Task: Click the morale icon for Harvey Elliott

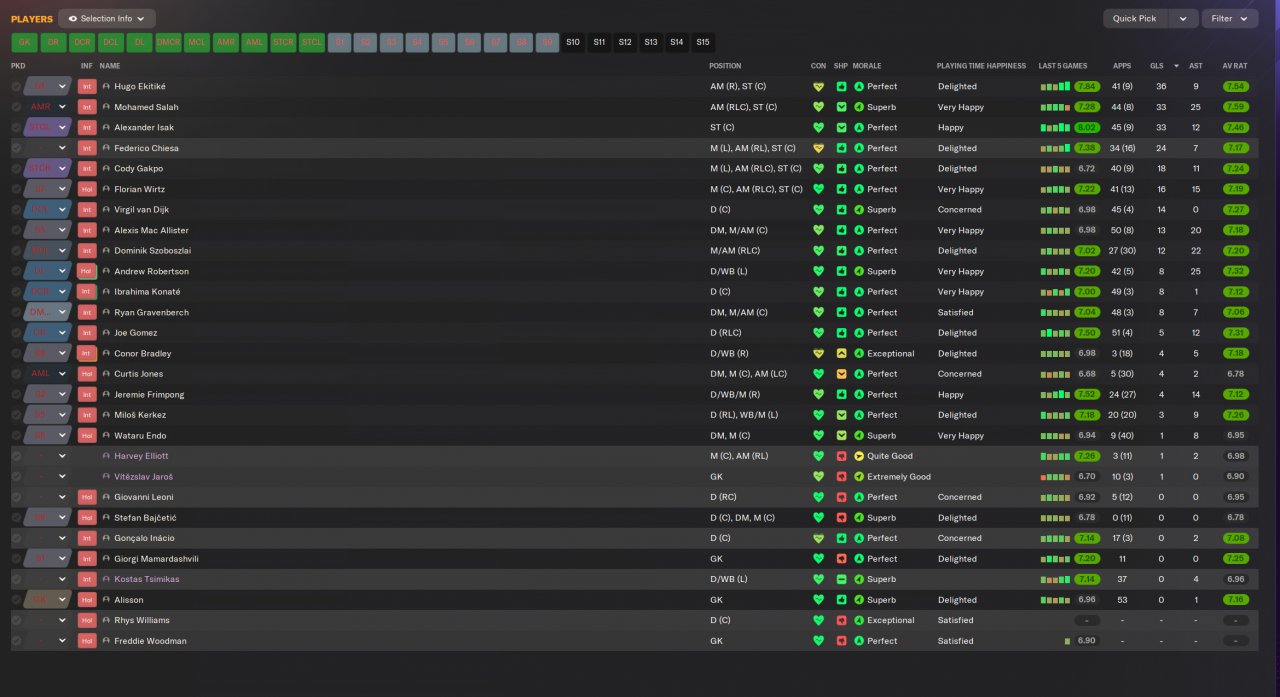Action: [x=859, y=456]
